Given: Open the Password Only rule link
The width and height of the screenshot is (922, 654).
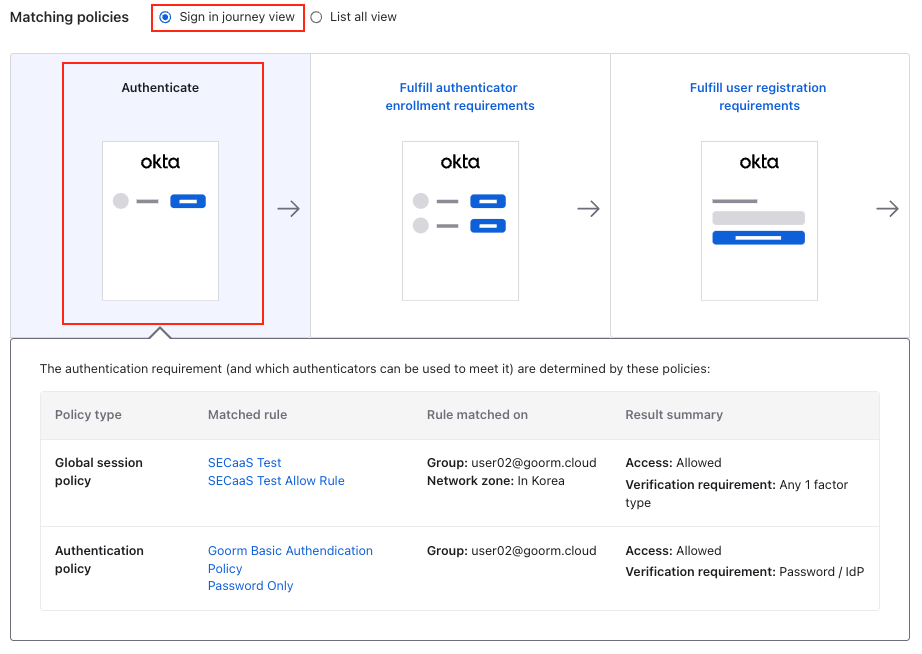Looking at the screenshot, I should tap(250, 586).
